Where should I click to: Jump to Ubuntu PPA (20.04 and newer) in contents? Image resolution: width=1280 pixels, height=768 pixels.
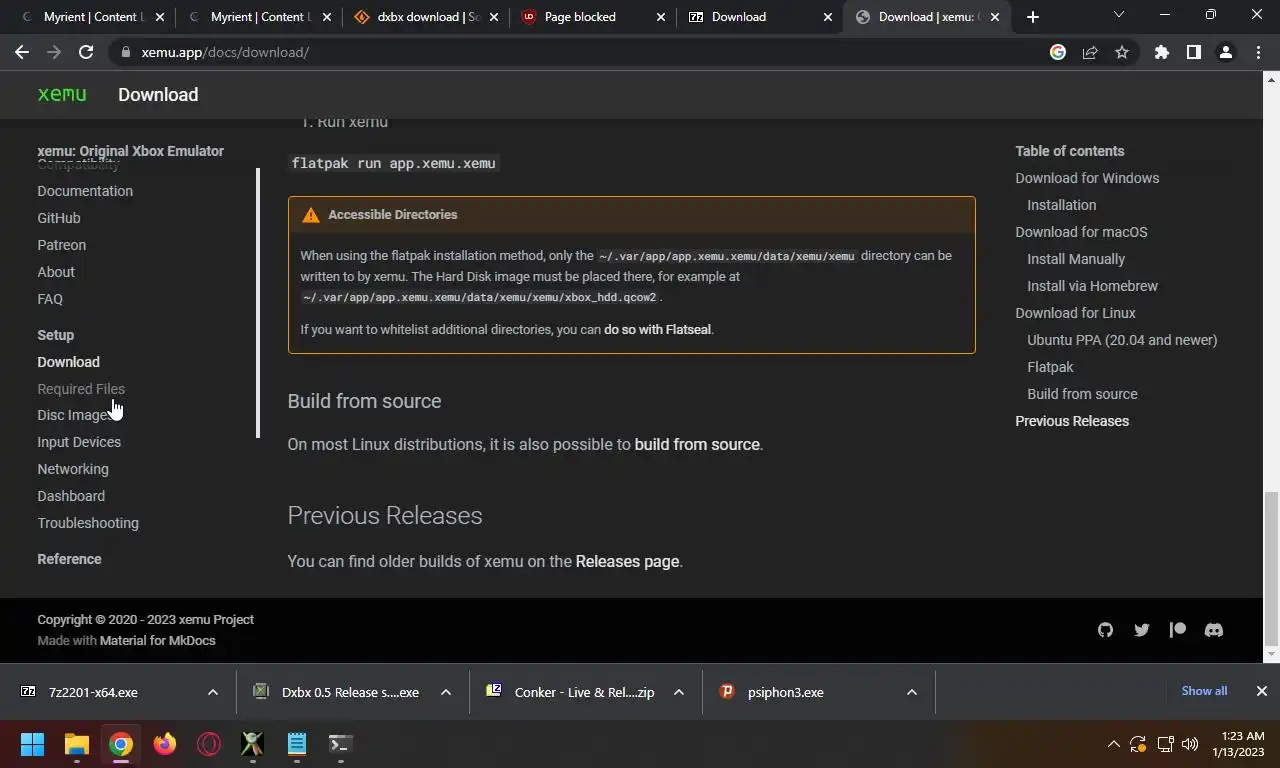pos(1122,340)
